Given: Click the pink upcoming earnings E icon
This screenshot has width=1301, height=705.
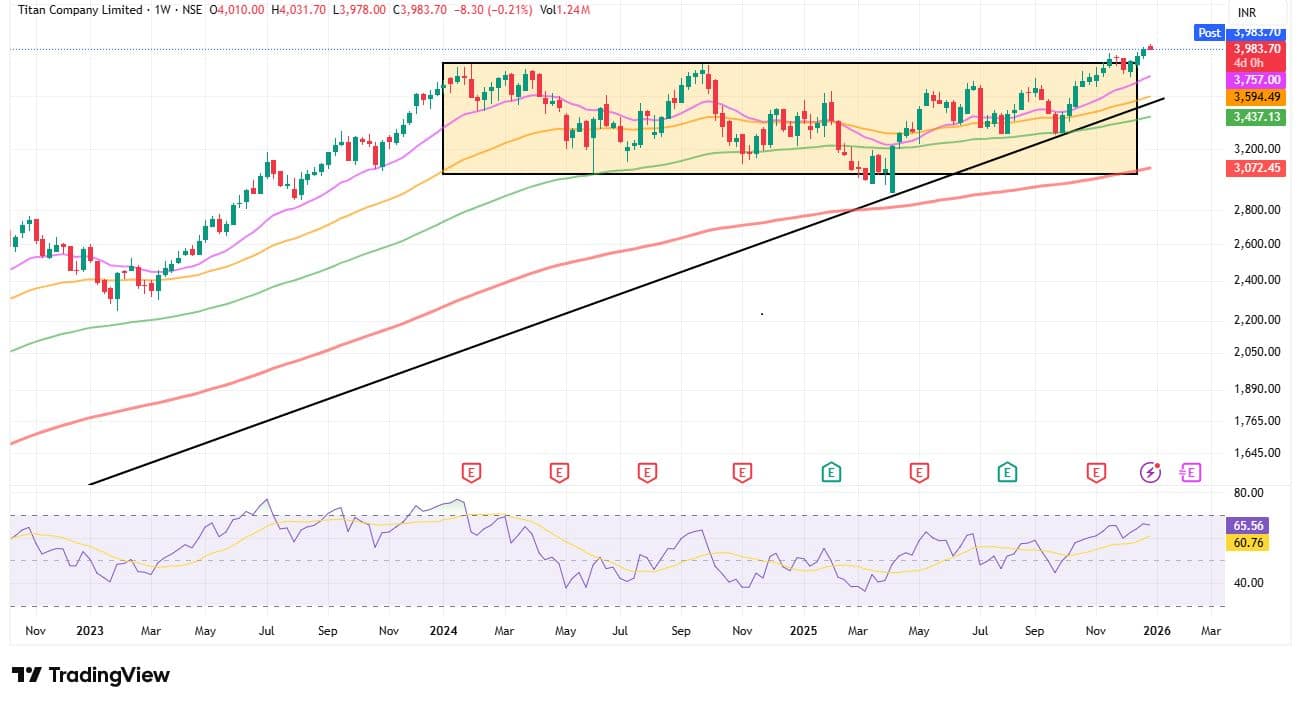Looking at the screenshot, I should coord(1190,472).
